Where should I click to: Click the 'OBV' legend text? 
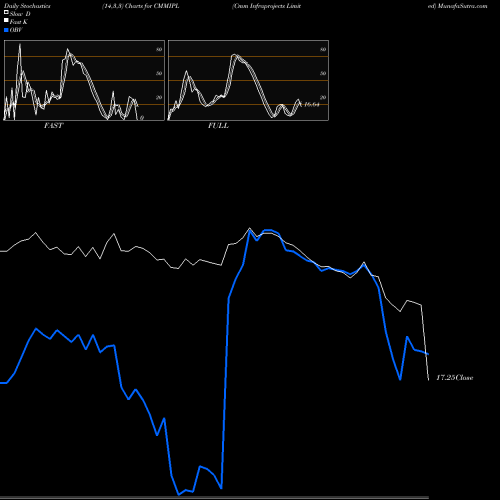[x=16, y=30]
